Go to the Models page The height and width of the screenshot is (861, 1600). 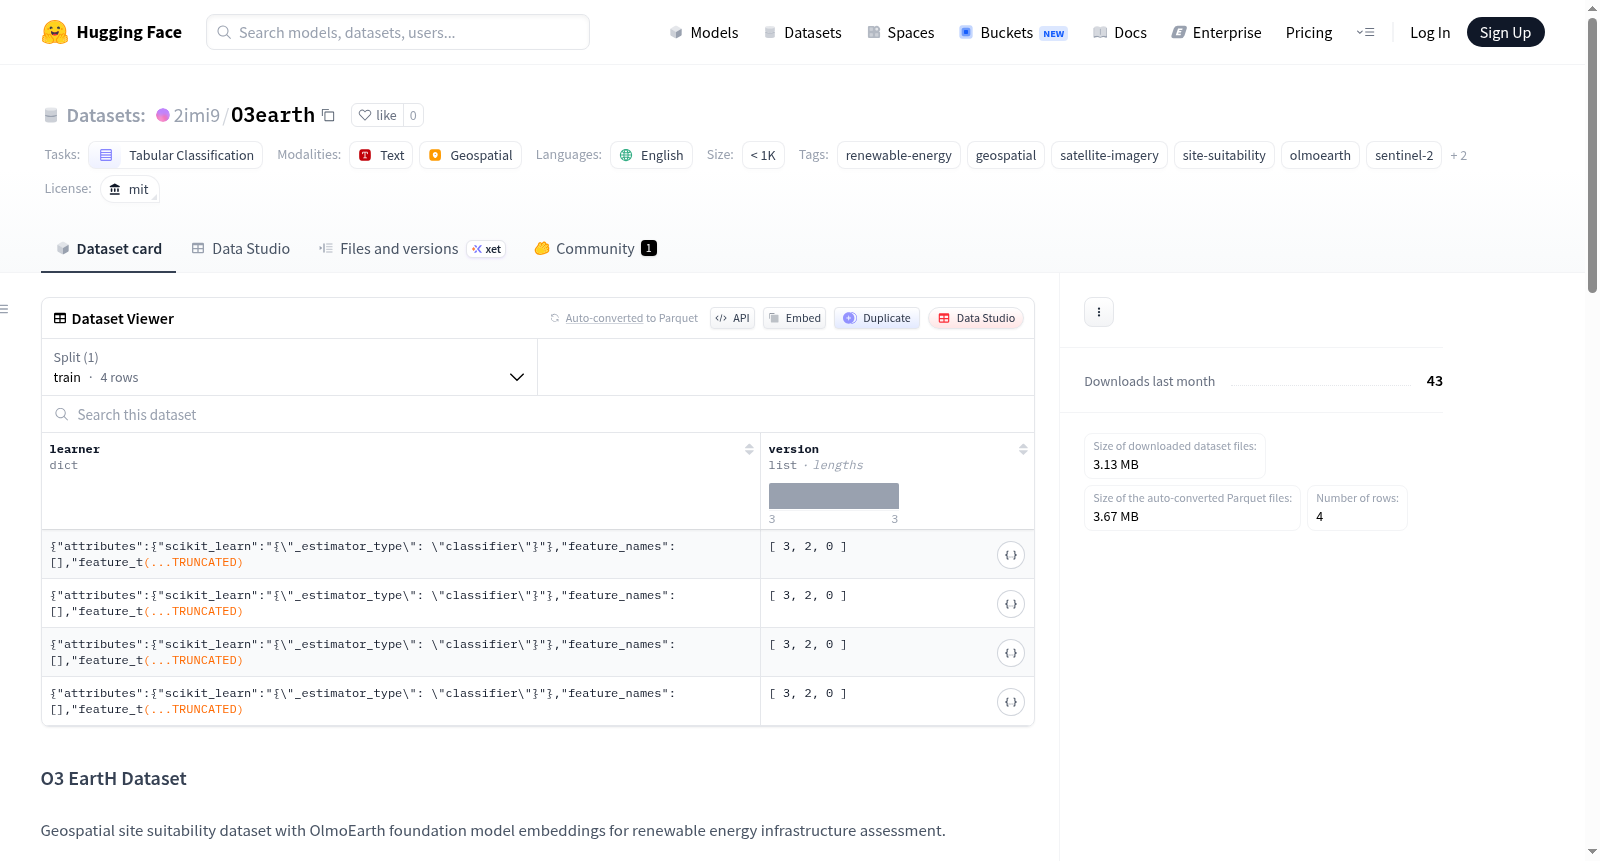pos(704,32)
